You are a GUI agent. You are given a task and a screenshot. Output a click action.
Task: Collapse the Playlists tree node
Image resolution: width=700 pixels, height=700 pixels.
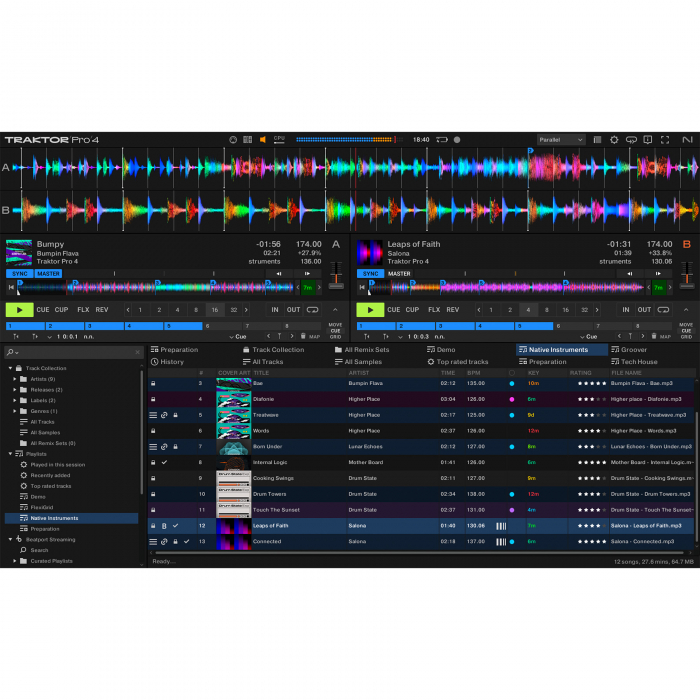(x=9, y=454)
